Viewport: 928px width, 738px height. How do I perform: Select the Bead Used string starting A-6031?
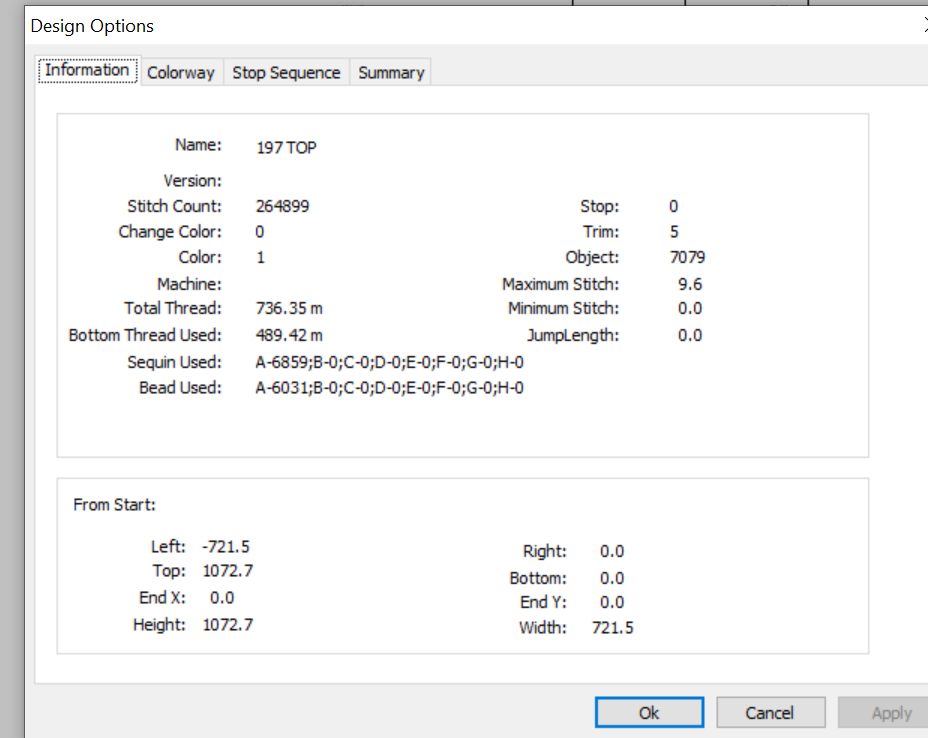389,388
